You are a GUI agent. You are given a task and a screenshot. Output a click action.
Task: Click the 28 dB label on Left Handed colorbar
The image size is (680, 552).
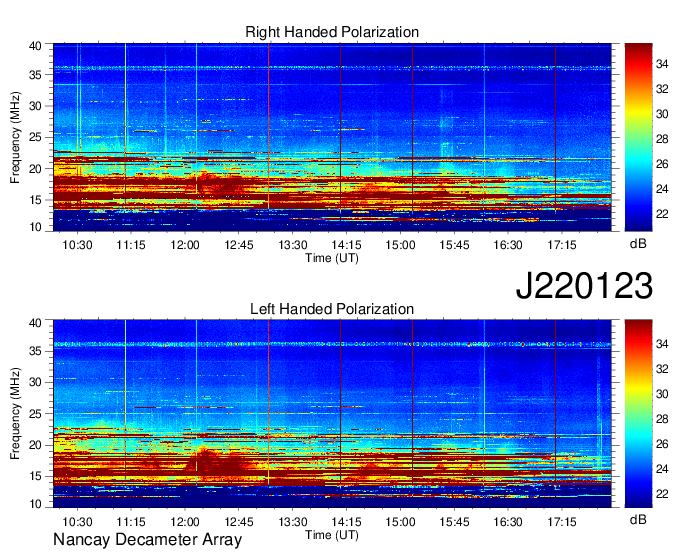click(x=662, y=419)
